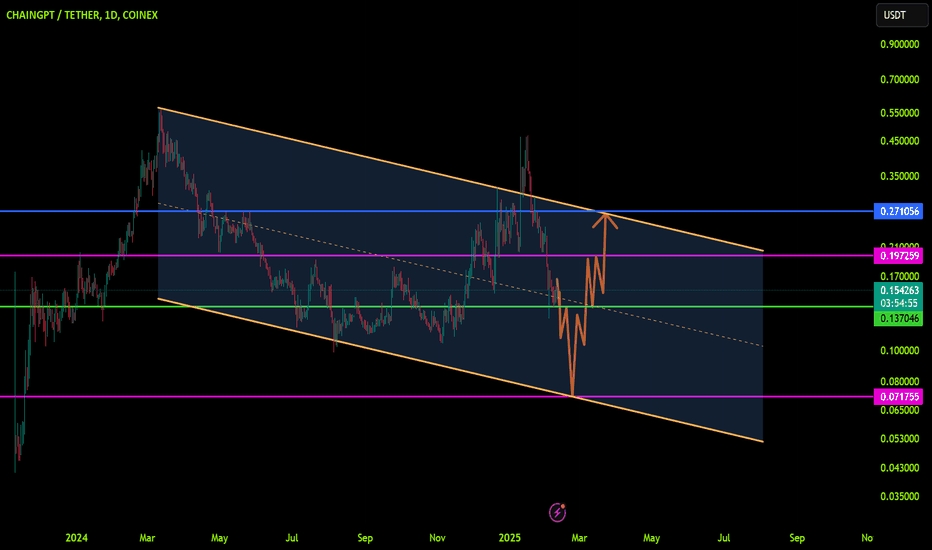Click the 0.350000 price axis value
The height and width of the screenshot is (550, 932).
click(899, 176)
